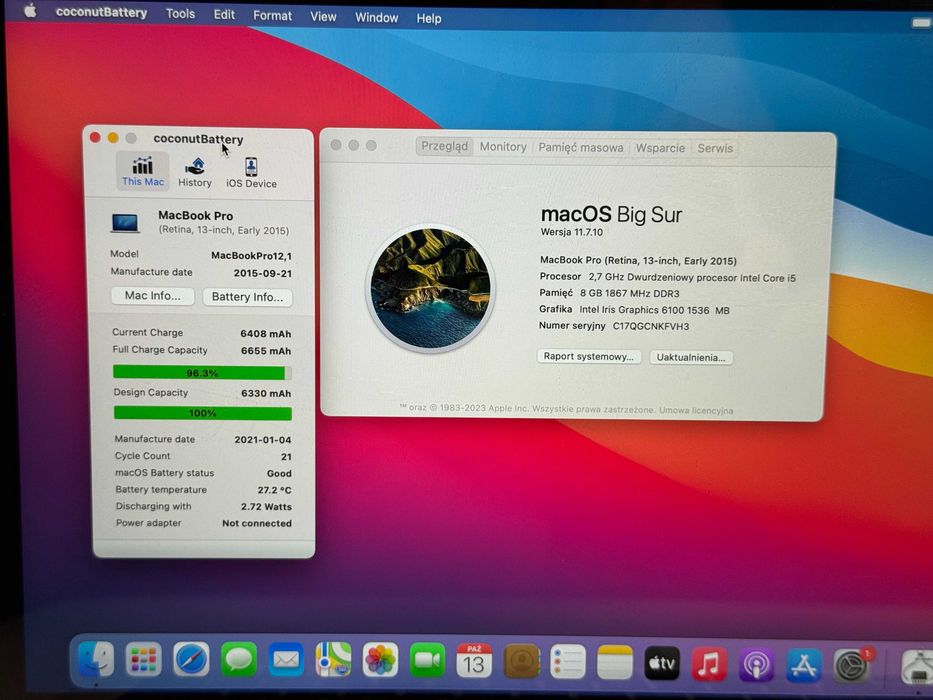Open App Store from the Dock

pyautogui.click(x=804, y=665)
